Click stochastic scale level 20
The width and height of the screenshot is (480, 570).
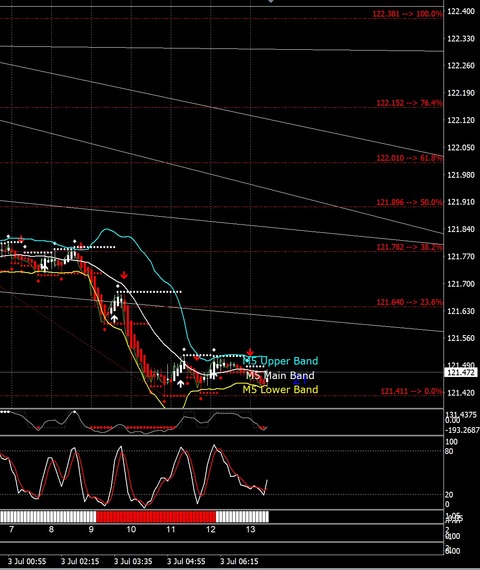coord(449,495)
